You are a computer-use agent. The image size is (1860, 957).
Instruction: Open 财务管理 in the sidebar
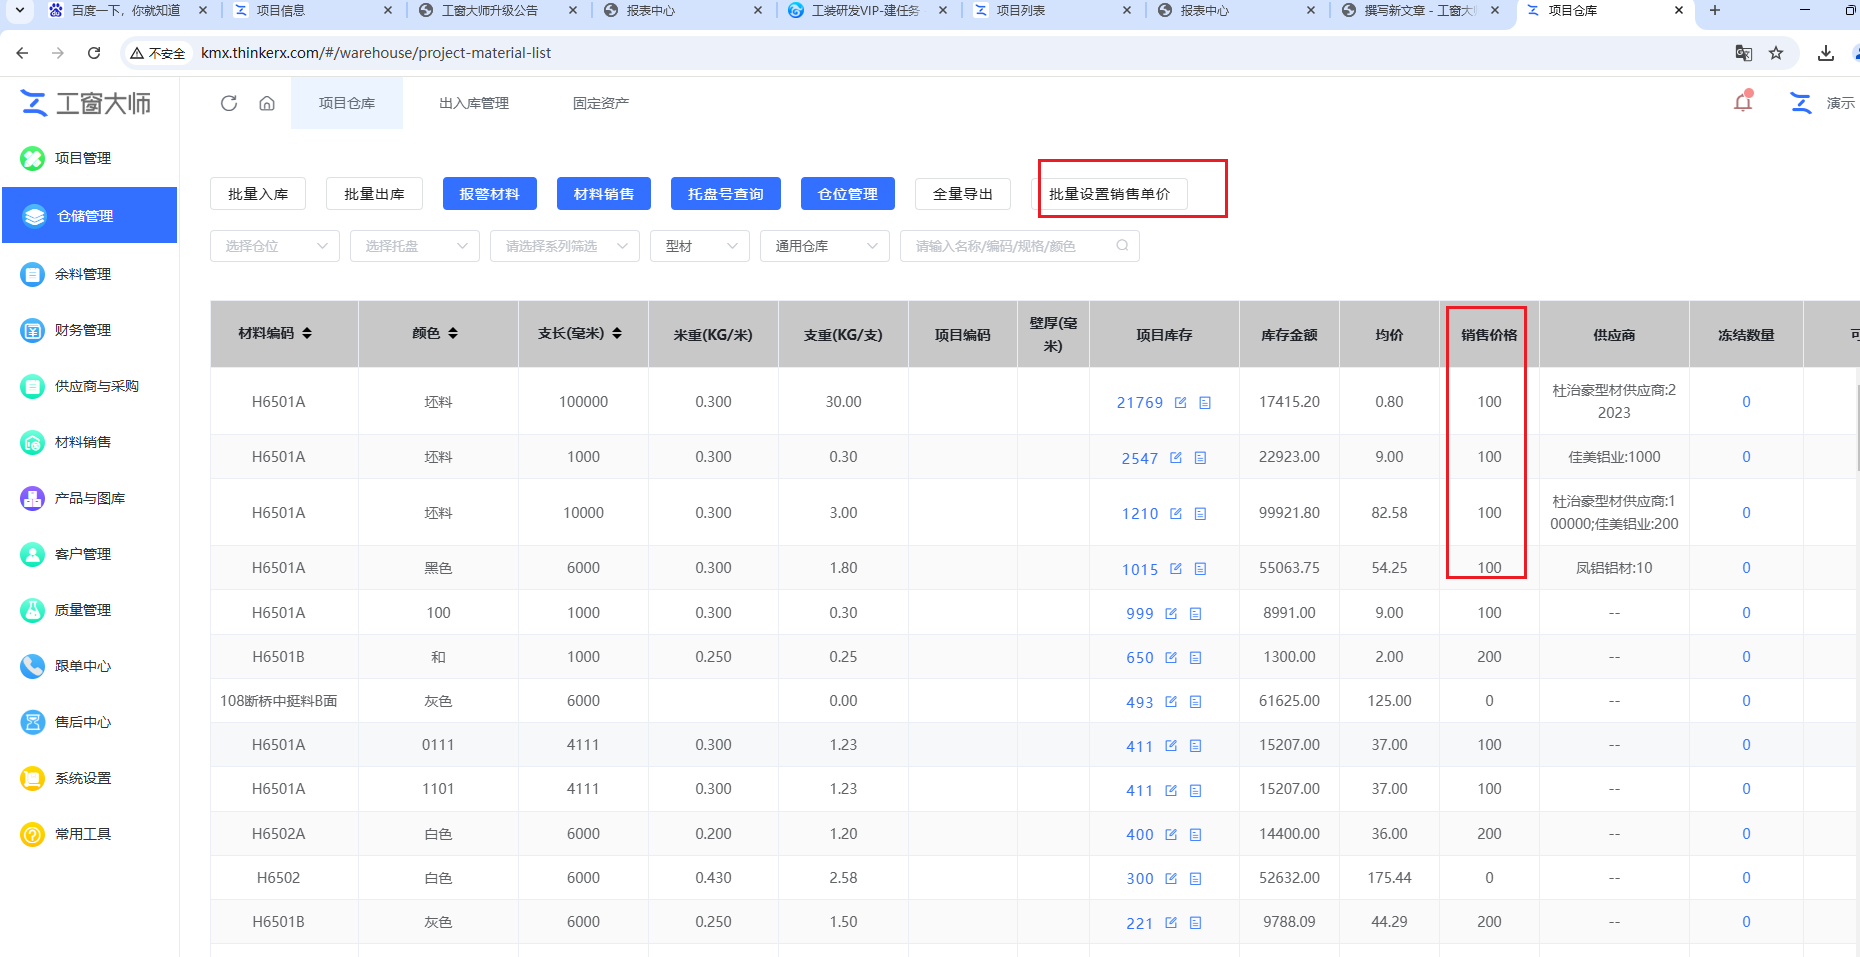click(83, 330)
